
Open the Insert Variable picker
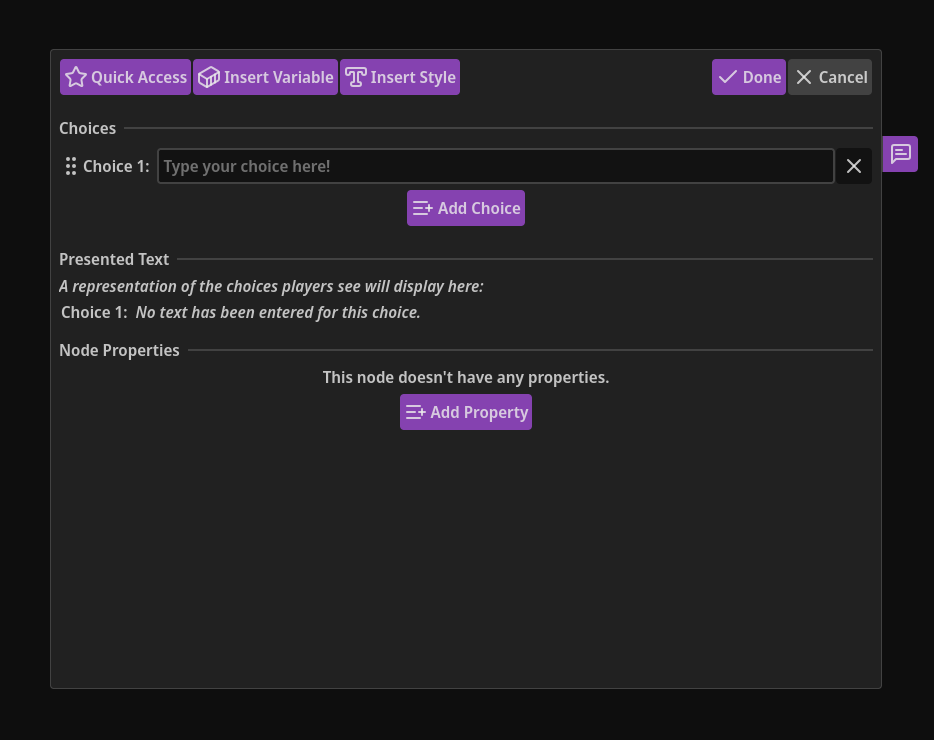click(x=265, y=76)
